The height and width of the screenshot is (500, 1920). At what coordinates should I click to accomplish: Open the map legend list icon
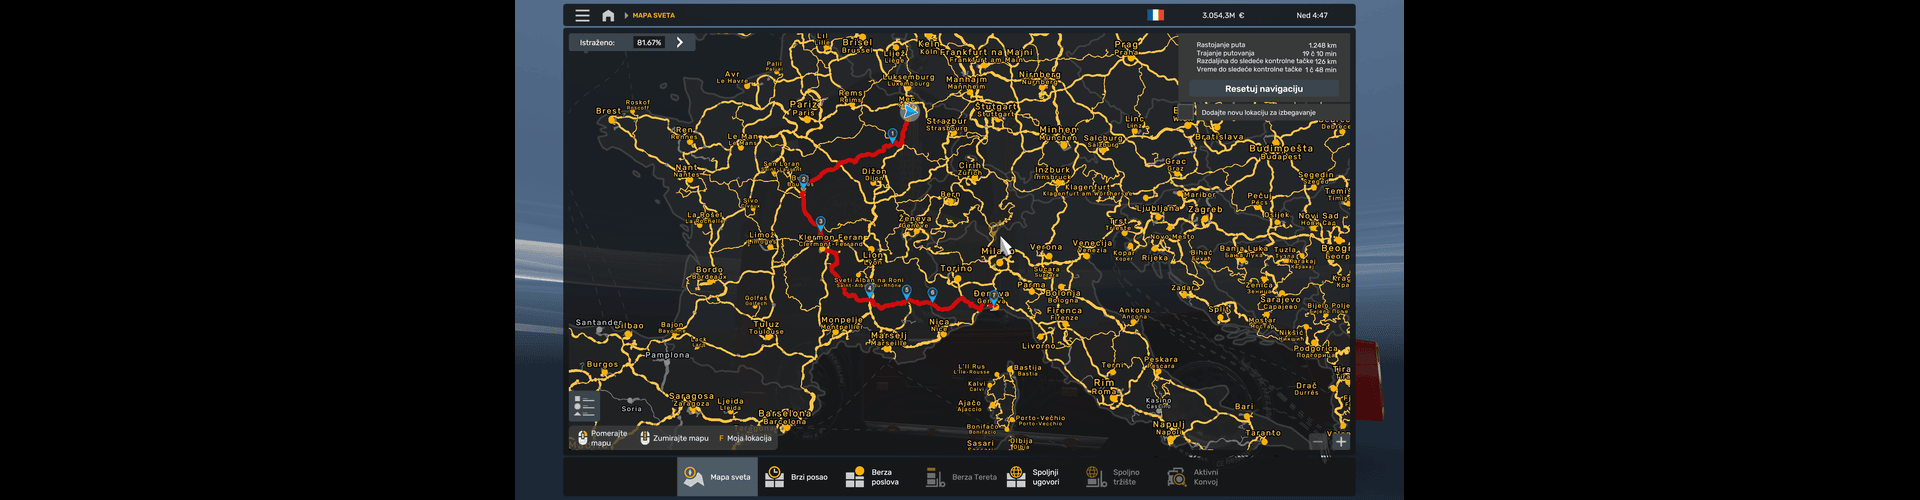coord(585,406)
